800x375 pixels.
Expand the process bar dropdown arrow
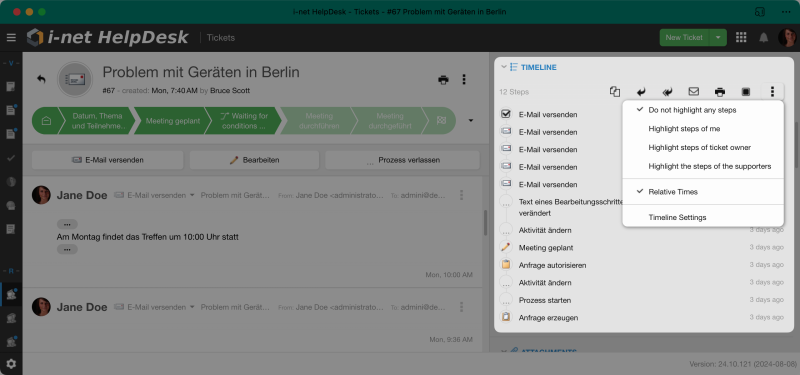point(470,121)
